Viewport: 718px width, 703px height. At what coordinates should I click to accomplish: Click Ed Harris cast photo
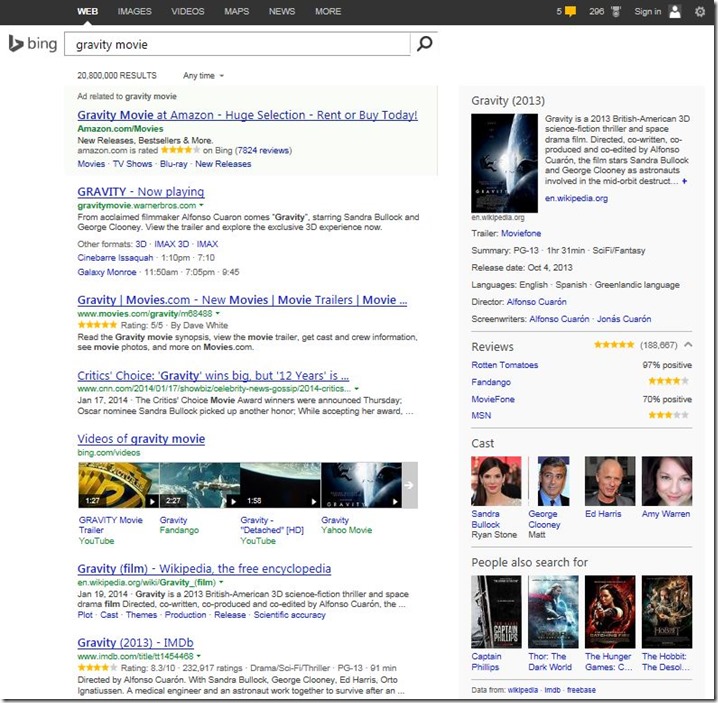(609, 481)
